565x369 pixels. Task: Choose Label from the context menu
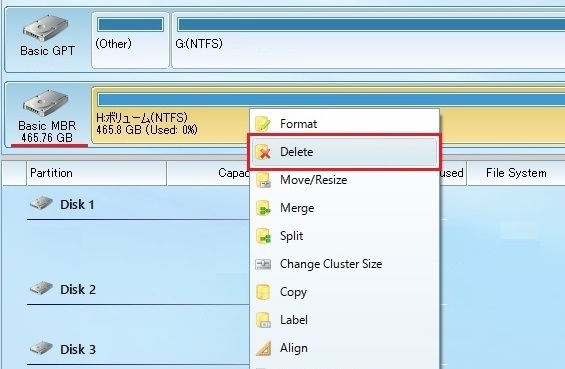(x=344, y=320)
